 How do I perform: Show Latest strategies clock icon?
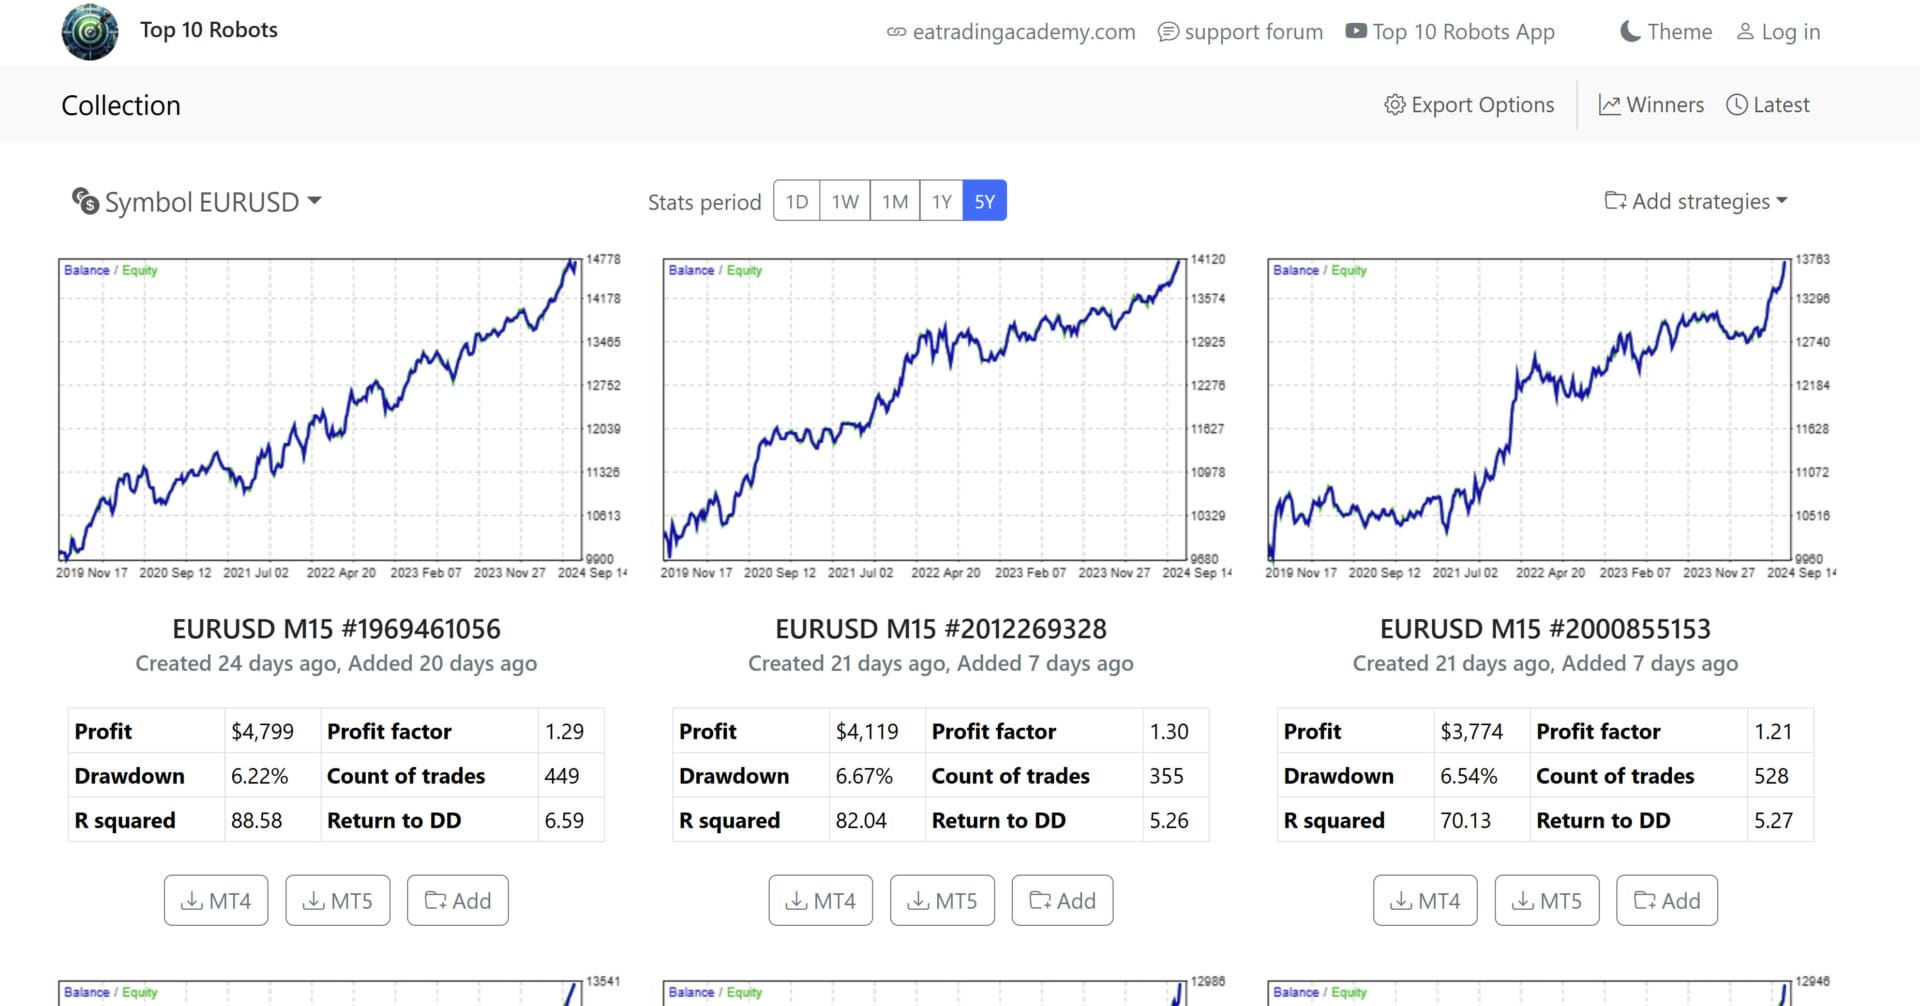point(1737,105)
